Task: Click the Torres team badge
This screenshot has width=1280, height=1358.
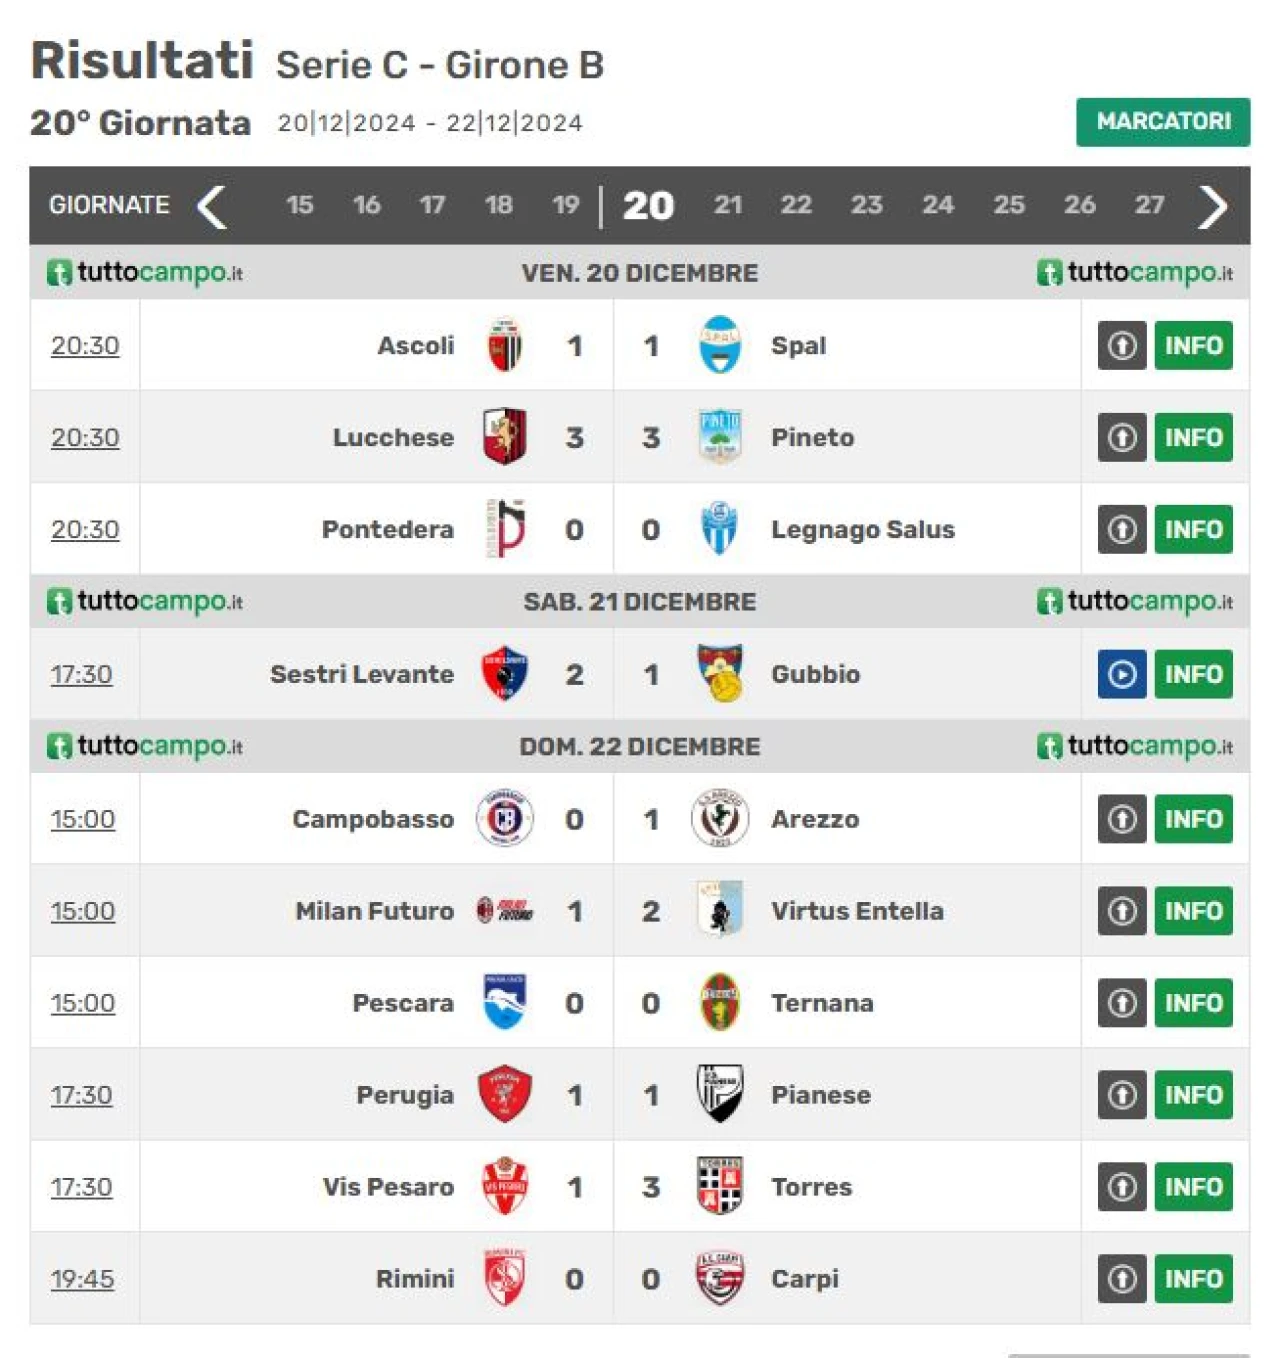Action: [x=720, y=1186]
